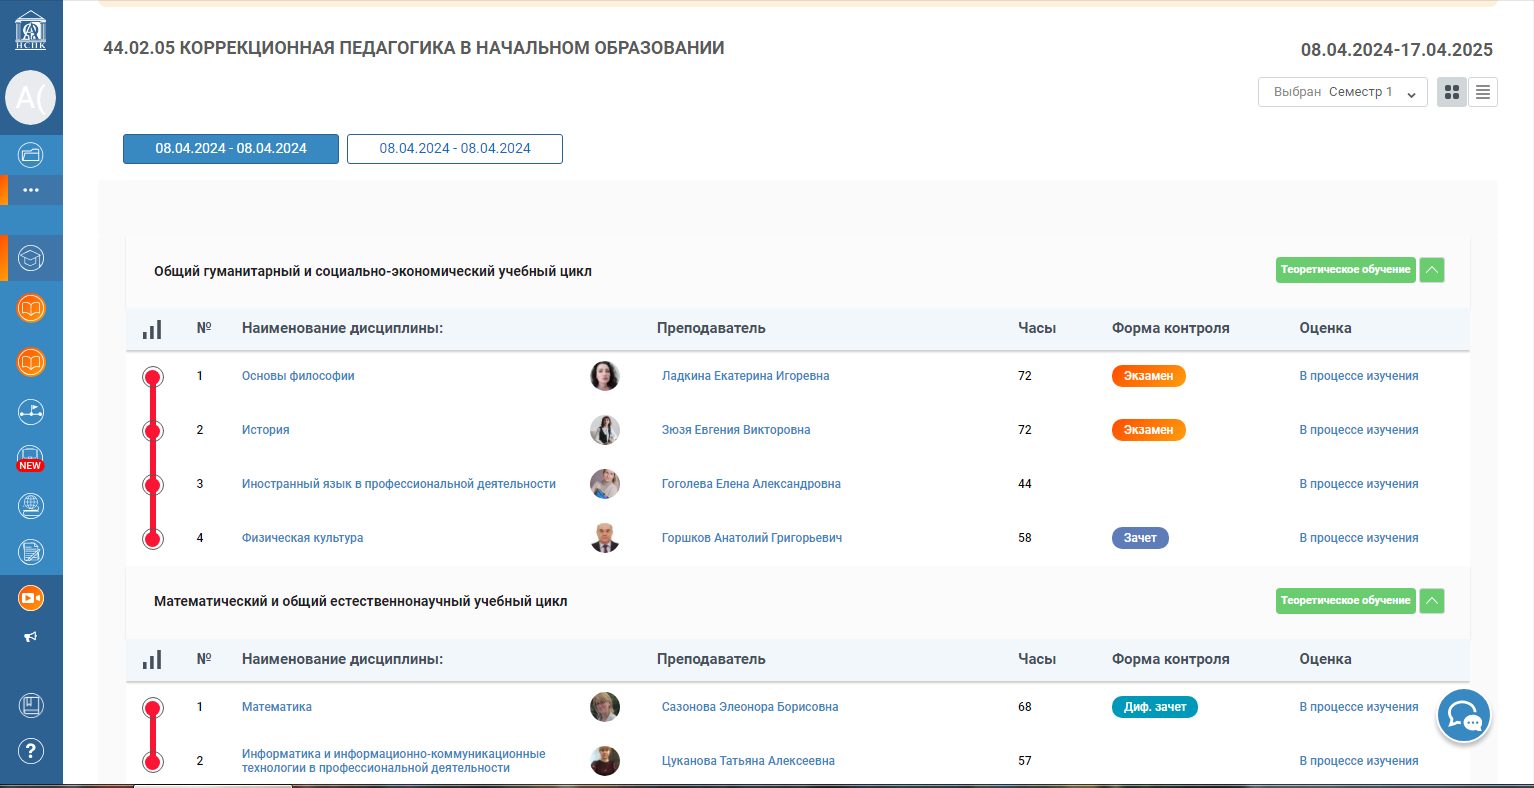Open the folder icon in the sidebar
The height and width of the screenshot is (788, 1534).
[31, 155]
